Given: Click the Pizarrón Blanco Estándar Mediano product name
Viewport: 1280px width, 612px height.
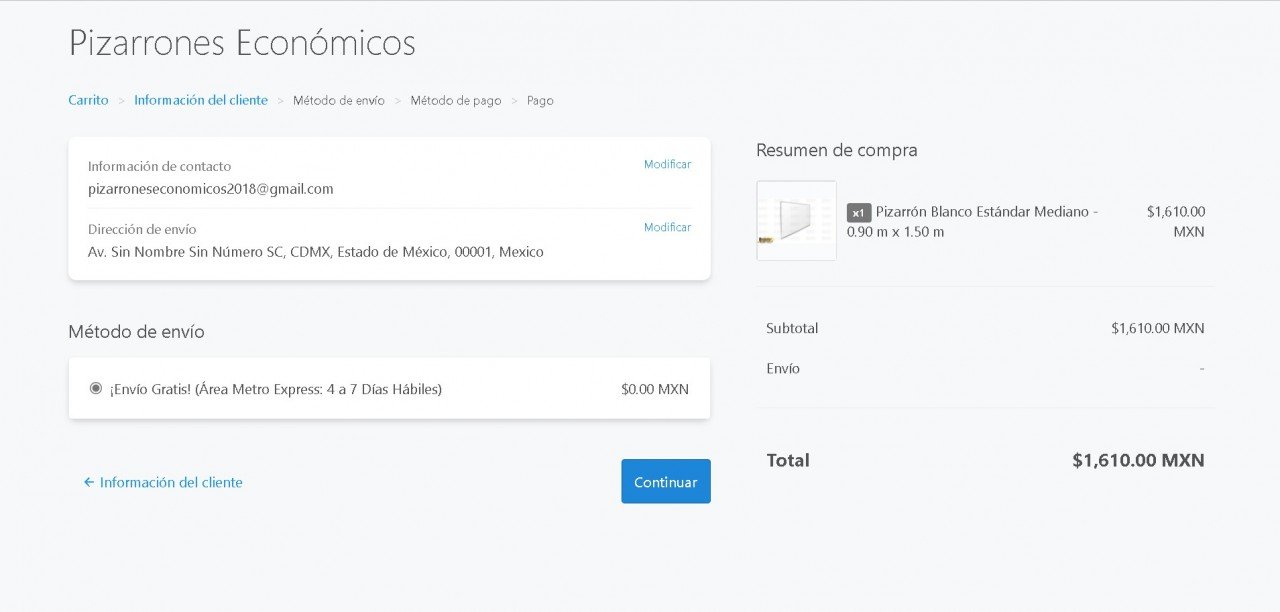Looking at the screenshot, I should [985, 212].
